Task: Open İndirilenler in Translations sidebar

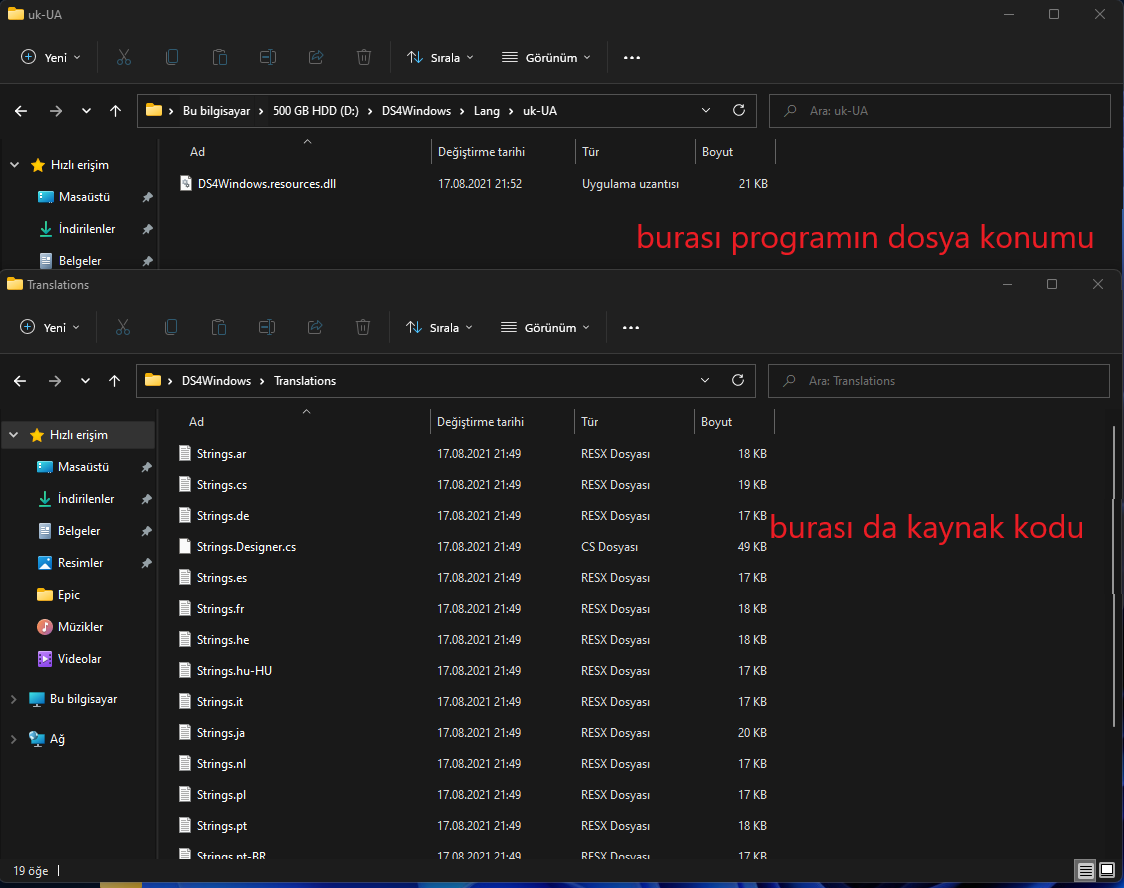Action: coord(85,499)
